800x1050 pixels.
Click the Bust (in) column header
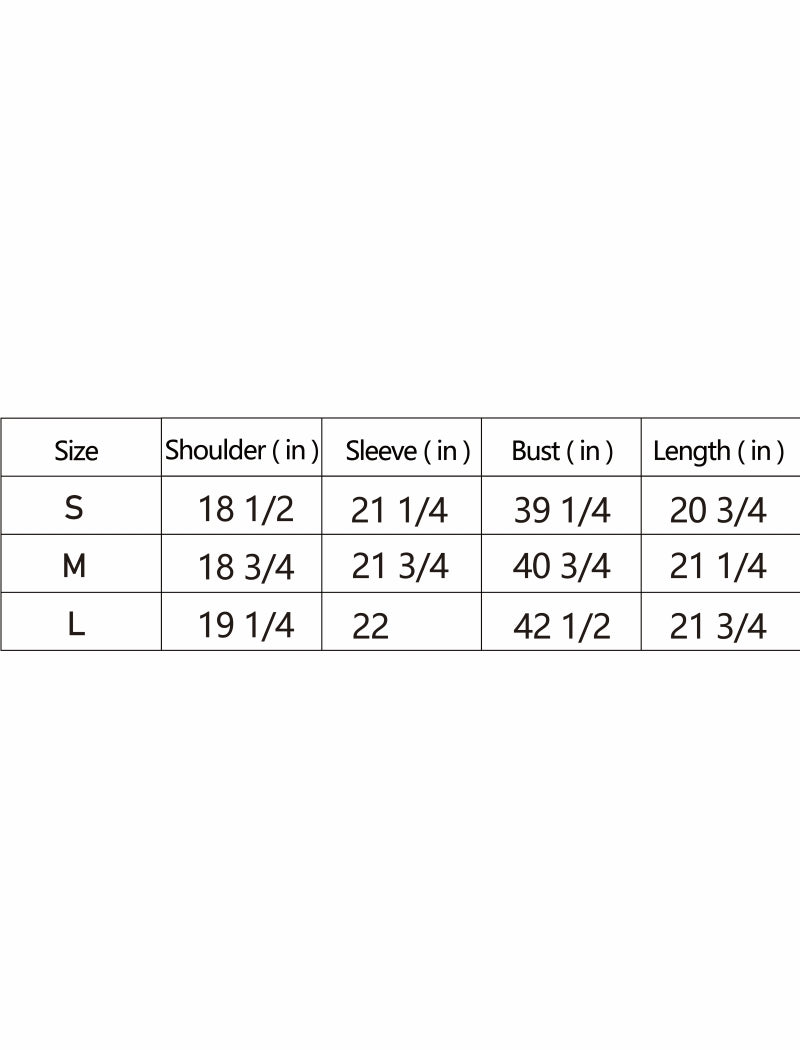[x=562, y=451]
